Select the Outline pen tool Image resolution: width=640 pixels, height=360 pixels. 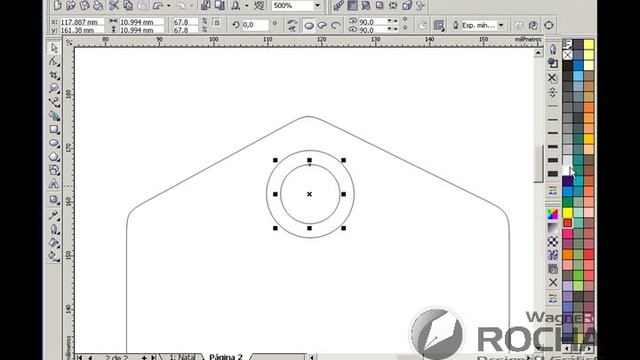pos(54,229)
